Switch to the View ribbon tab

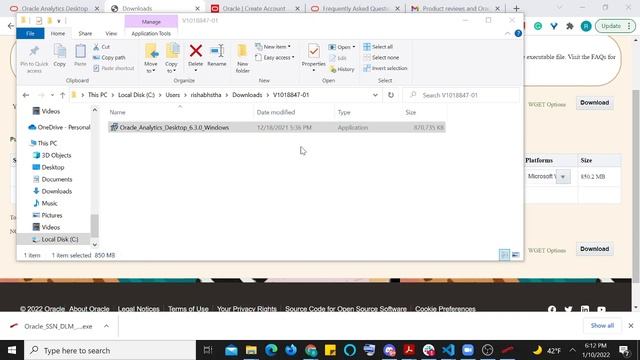[111, 33]
